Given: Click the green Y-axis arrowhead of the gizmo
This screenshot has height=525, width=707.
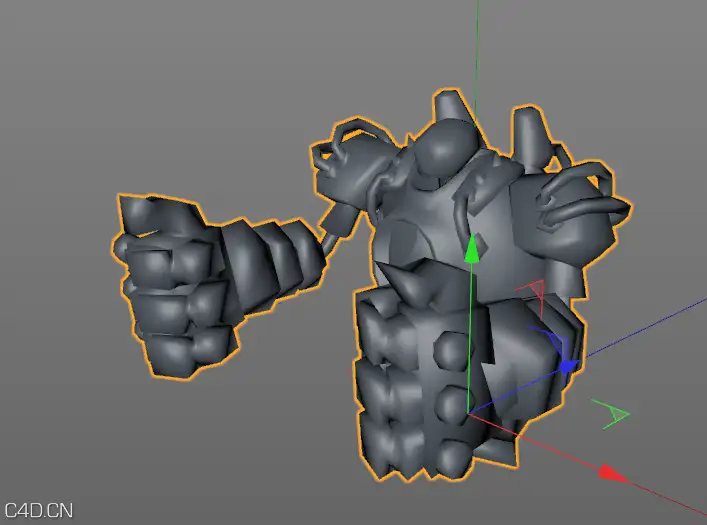Looking at the screenshot, I should (x=472, y=247).
